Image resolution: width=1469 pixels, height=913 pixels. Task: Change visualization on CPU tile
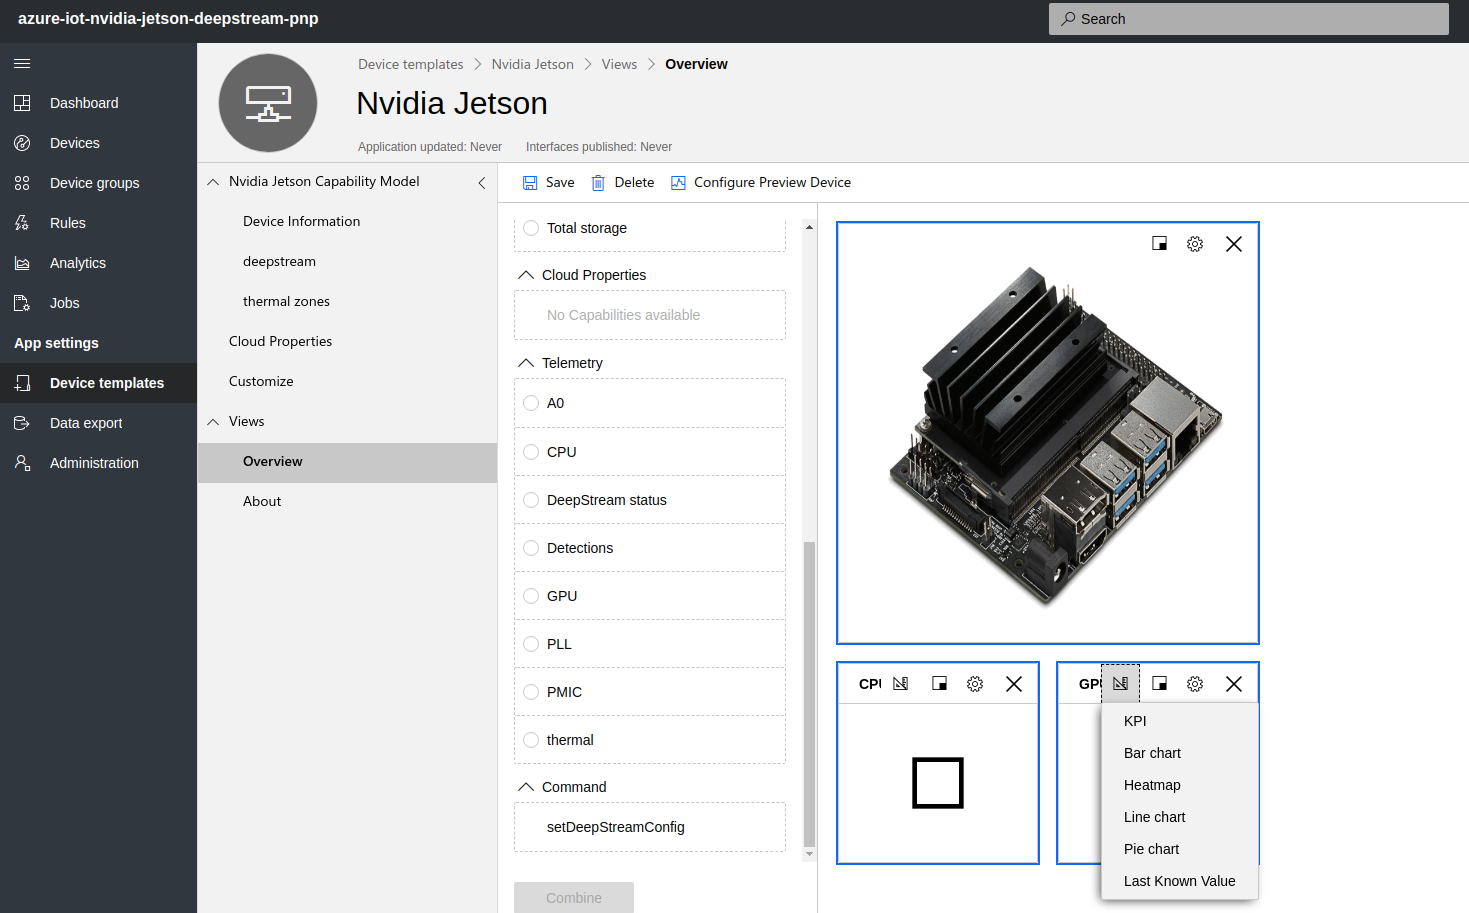(901, 684)
